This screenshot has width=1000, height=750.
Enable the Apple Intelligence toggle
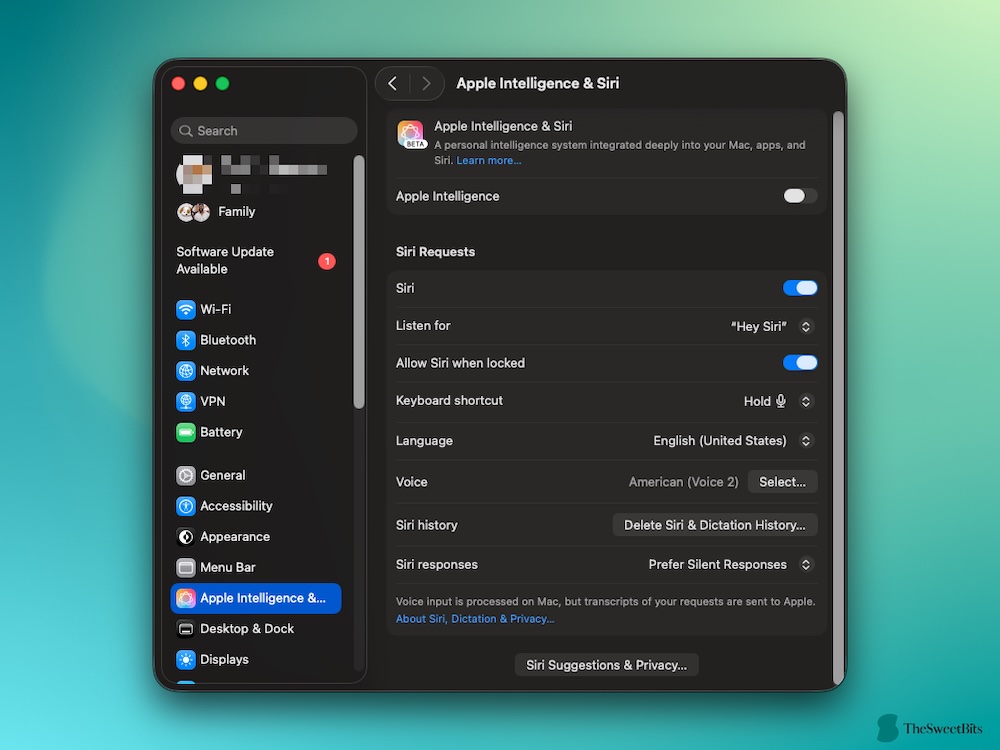(x=800, y=196)
